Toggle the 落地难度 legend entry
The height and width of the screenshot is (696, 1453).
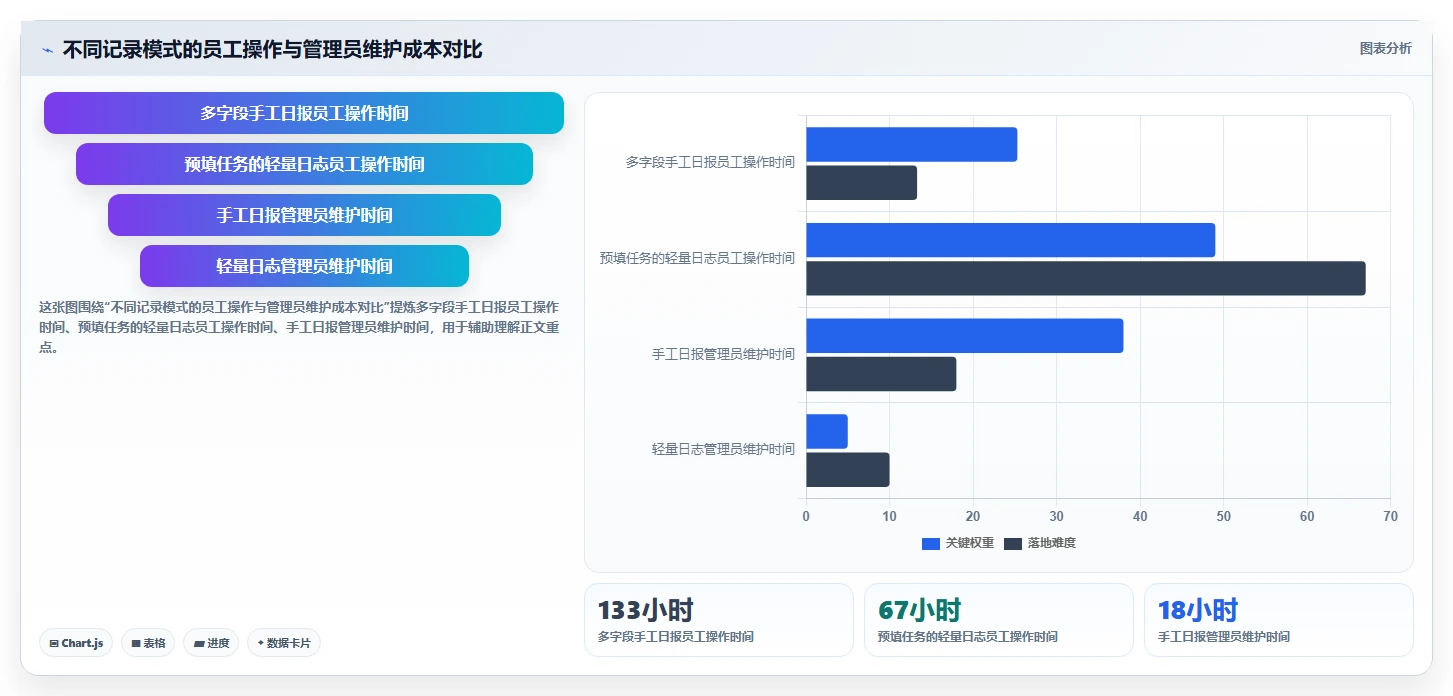(1039, 543)
